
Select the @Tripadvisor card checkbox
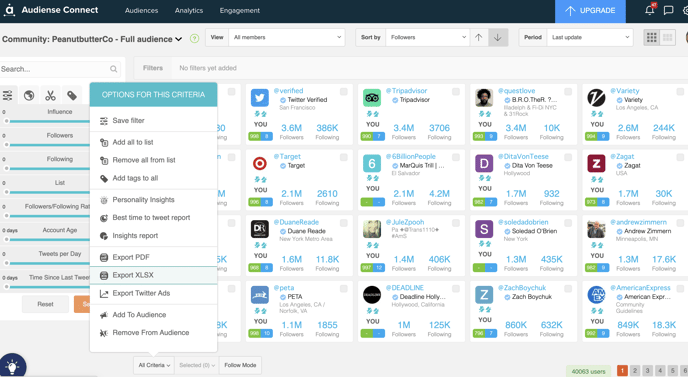click(456, 92)
